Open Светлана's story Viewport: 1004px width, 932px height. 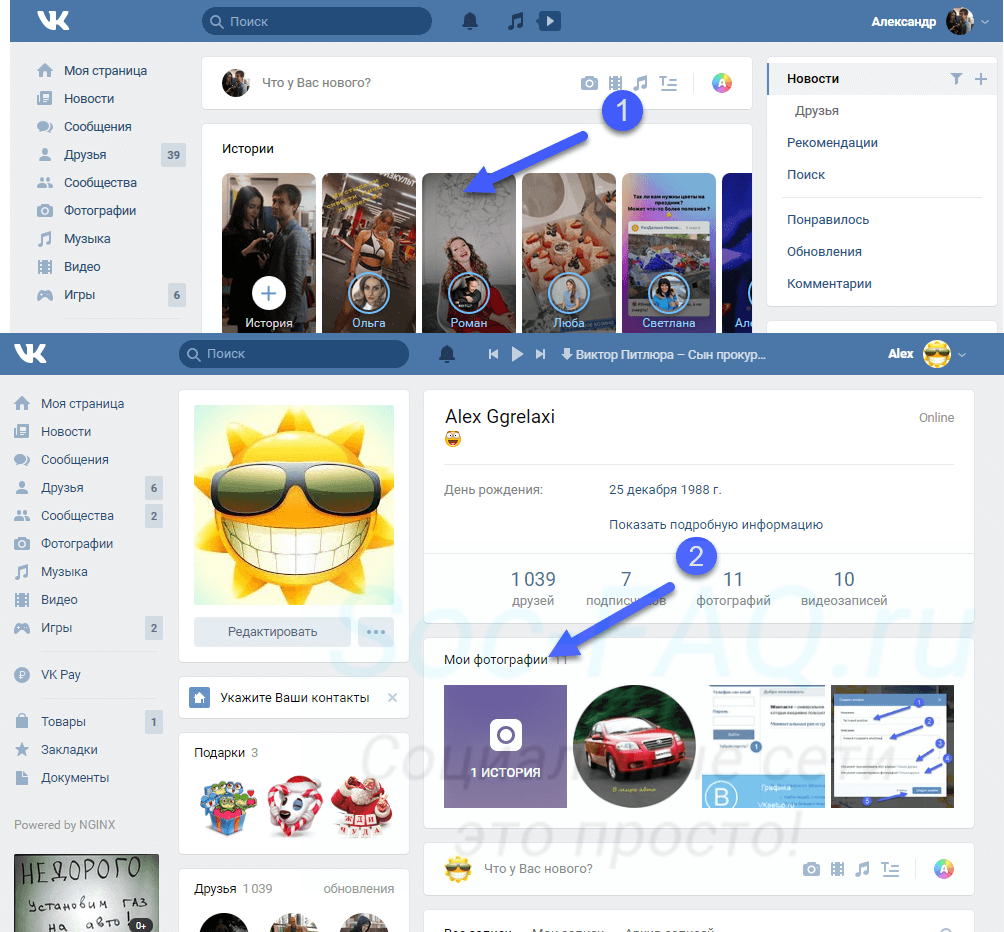(668, 252)
